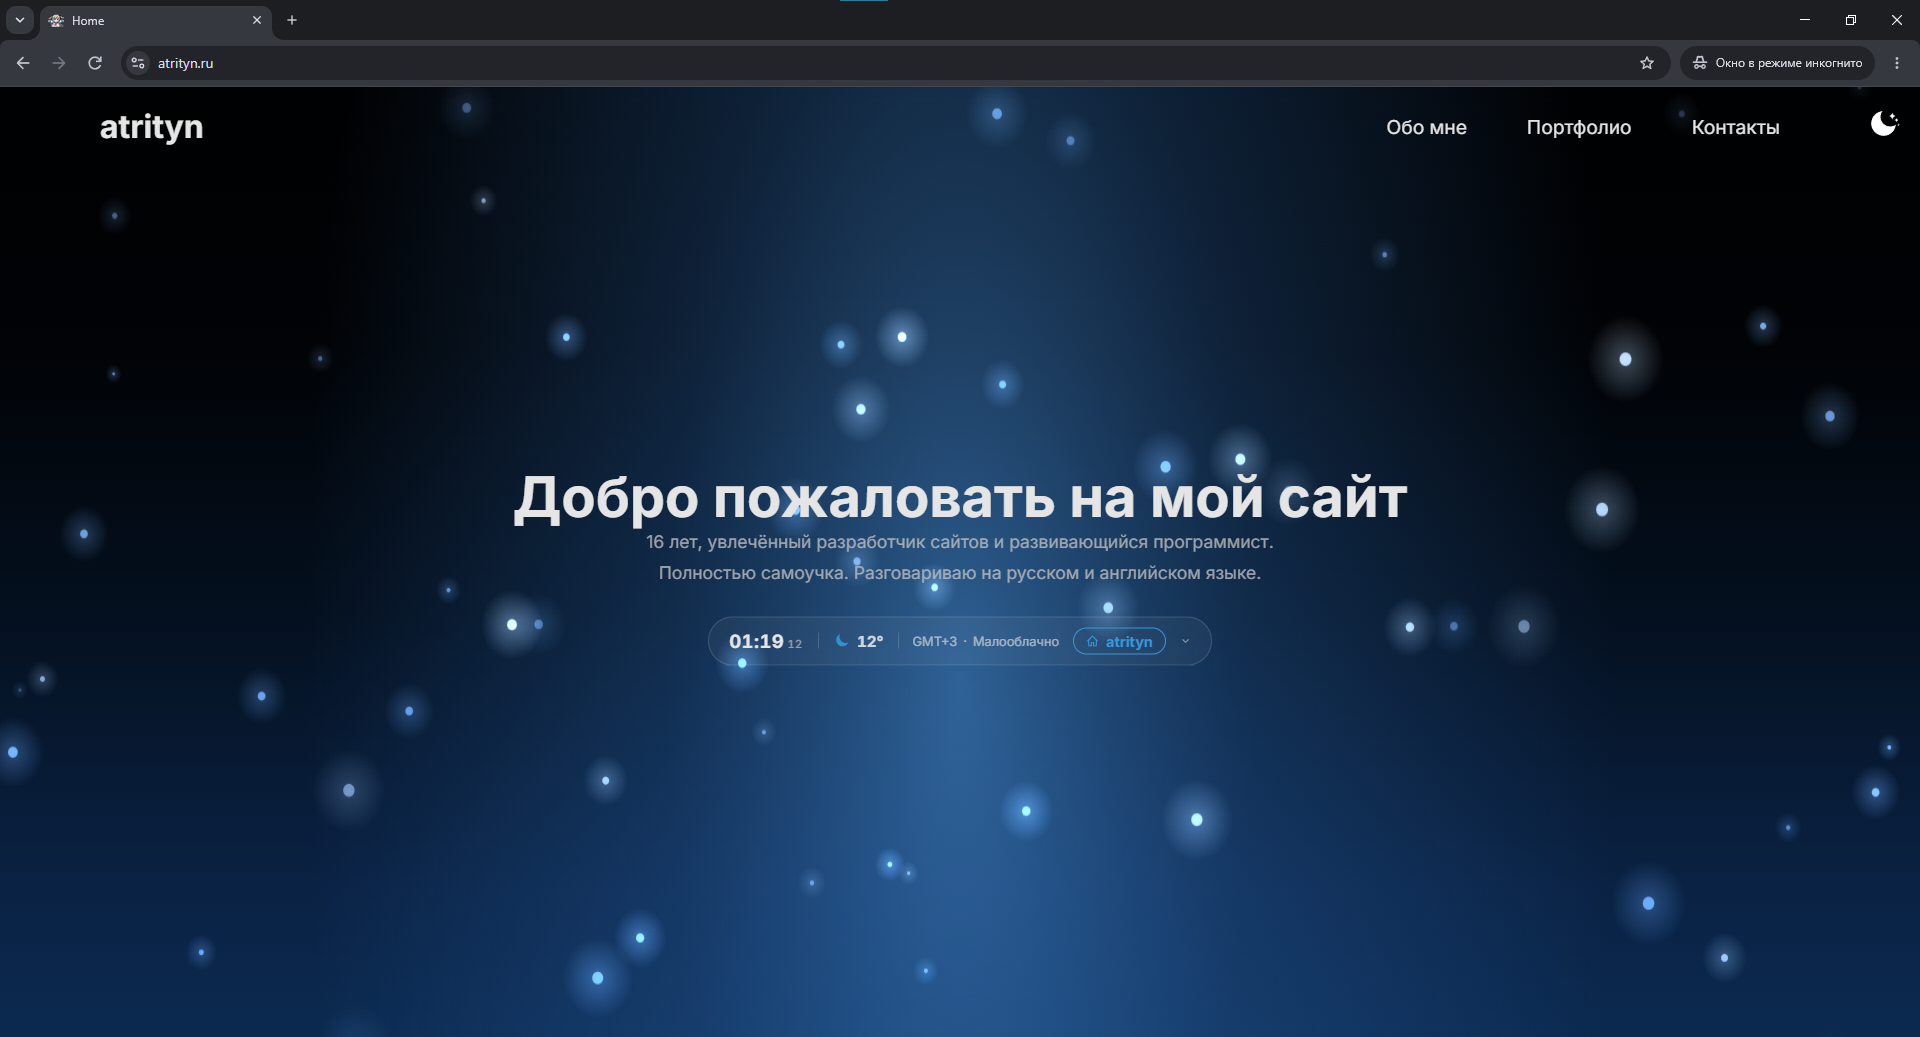Open the tab search dropdown arrow
This screenshot has height=1037, width=1920.
(x=19, y=20)
